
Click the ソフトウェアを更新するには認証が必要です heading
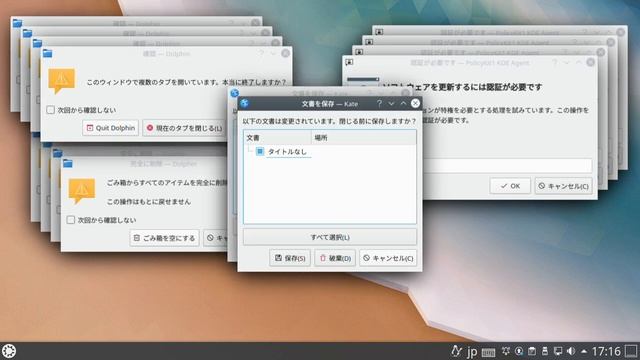pyautogui.click(x=462, y=87)
